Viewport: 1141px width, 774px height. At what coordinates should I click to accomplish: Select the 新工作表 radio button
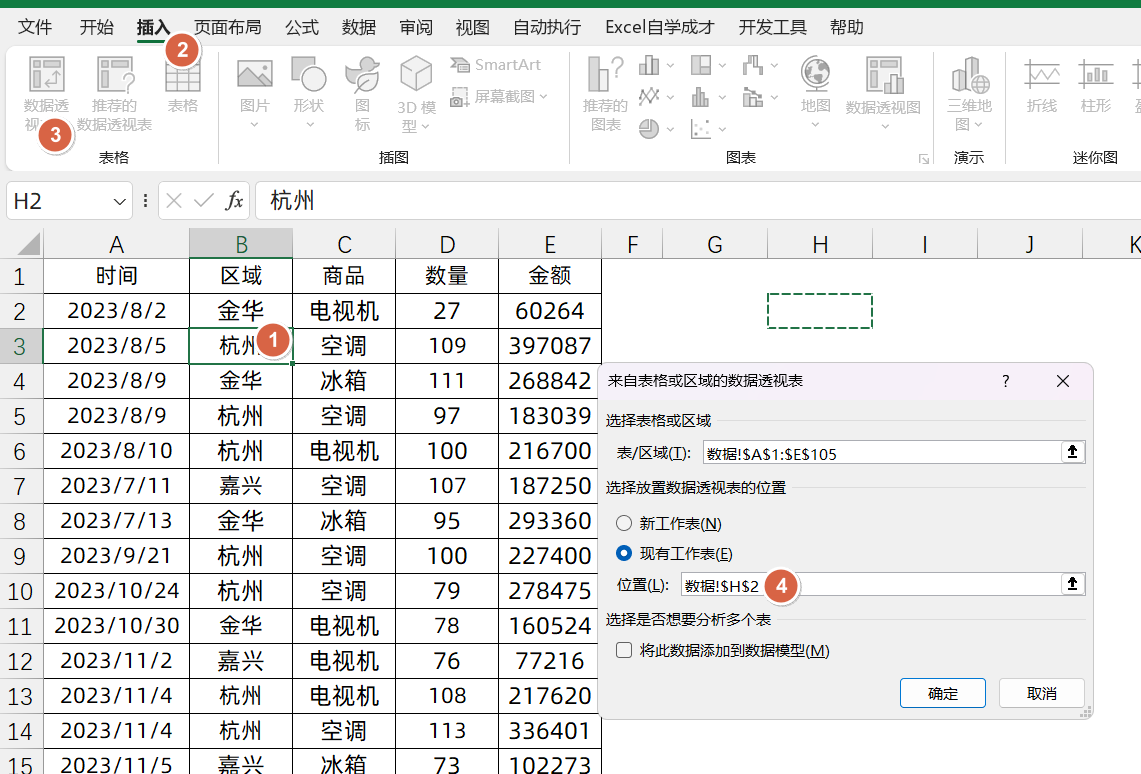pos(625,522)
